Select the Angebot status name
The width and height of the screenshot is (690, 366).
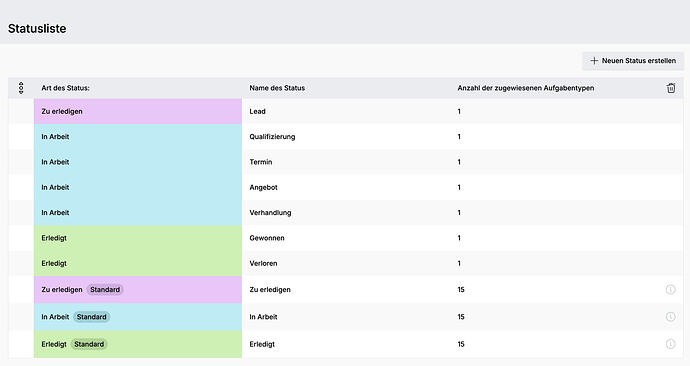264,187
